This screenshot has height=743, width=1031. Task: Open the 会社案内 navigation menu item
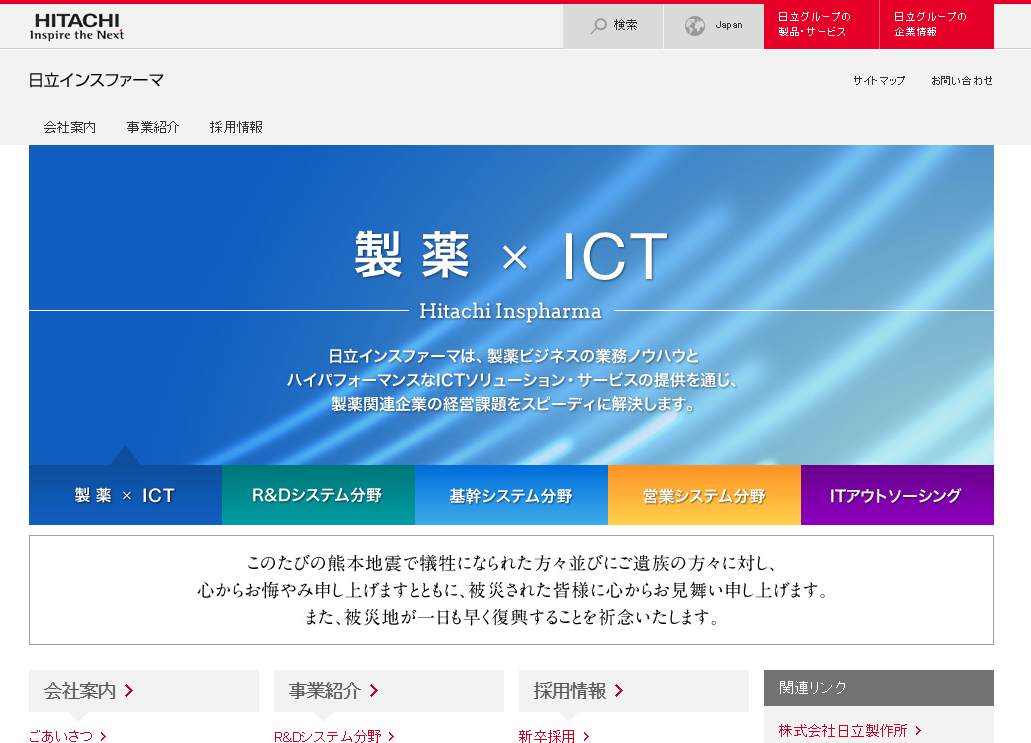(x=70, y=127)
